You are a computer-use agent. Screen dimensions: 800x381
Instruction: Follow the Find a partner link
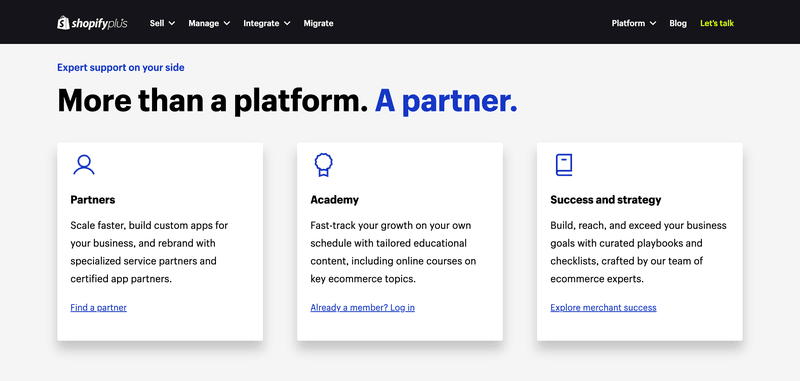click(x=98, y=308)
